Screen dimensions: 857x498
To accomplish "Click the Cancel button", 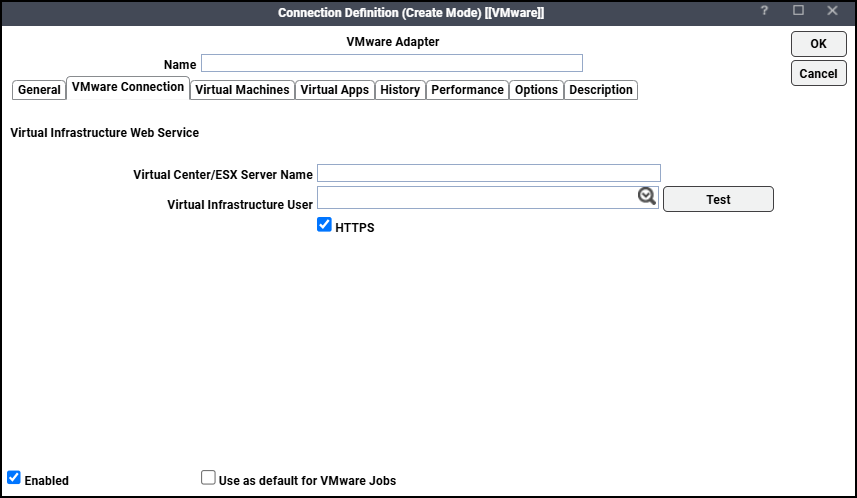I will tap(818, 73).
